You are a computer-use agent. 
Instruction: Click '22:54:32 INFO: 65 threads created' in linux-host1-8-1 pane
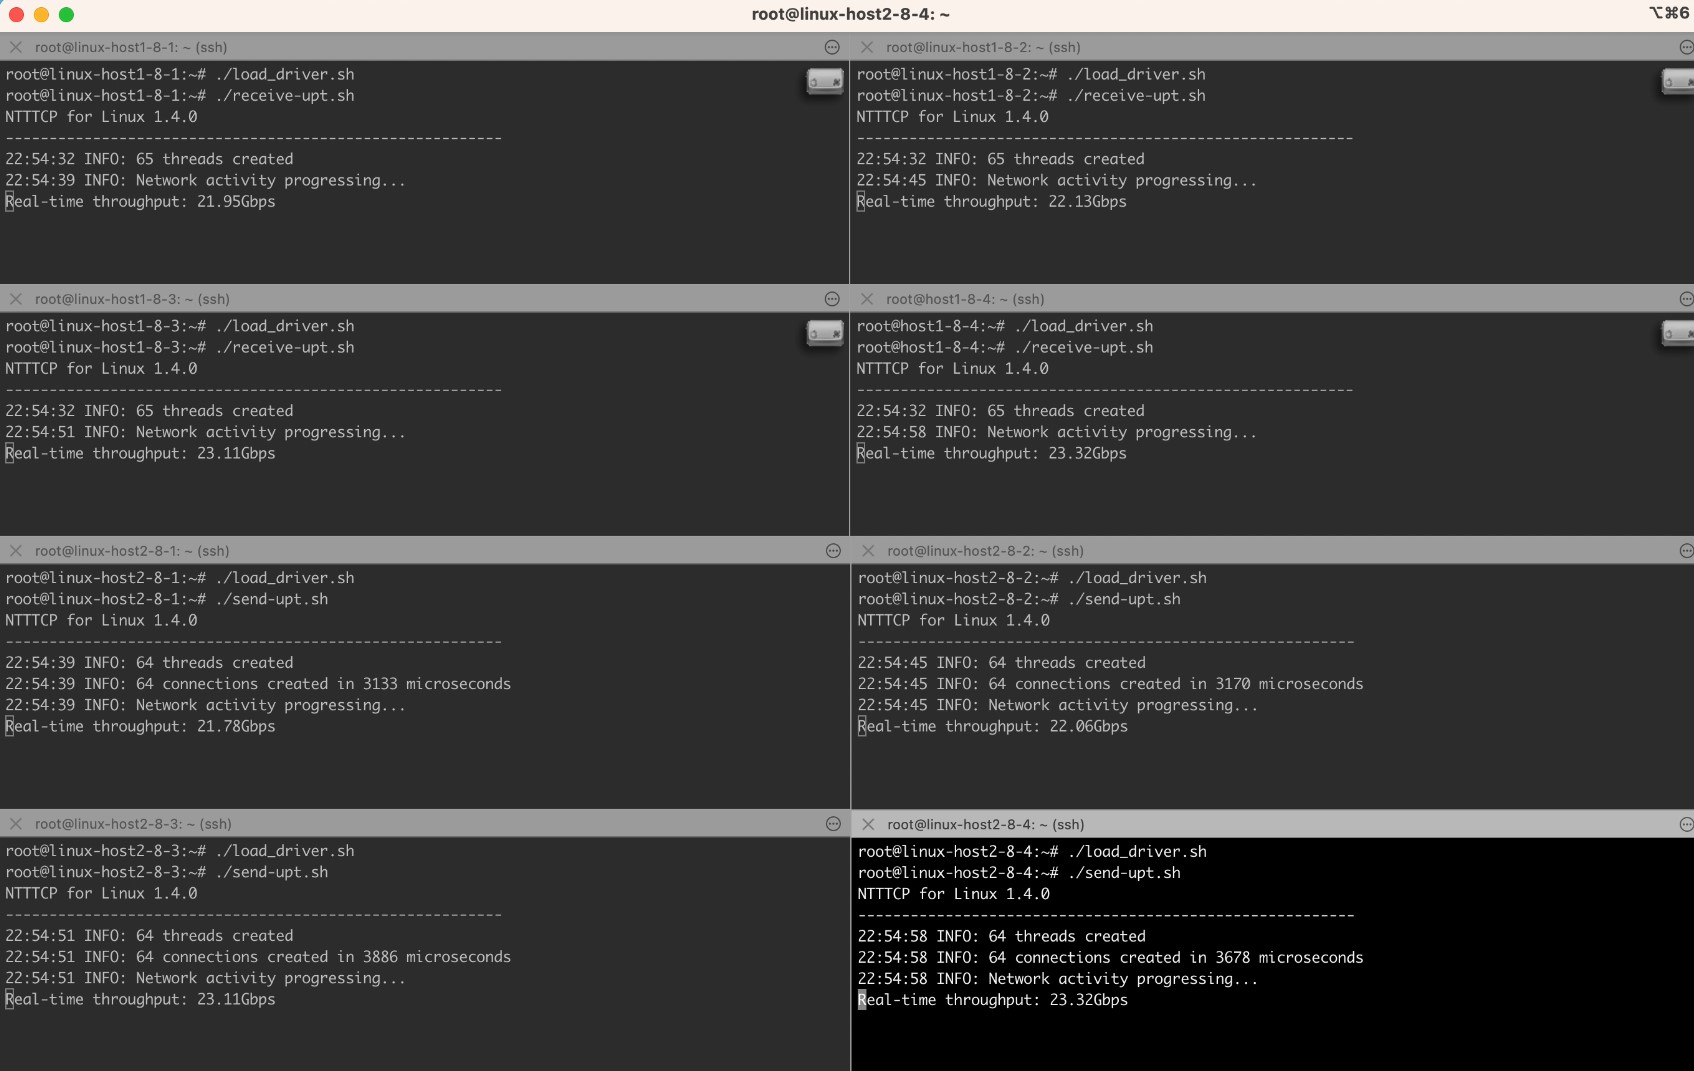pyautogui.click(x=149, y=159)
